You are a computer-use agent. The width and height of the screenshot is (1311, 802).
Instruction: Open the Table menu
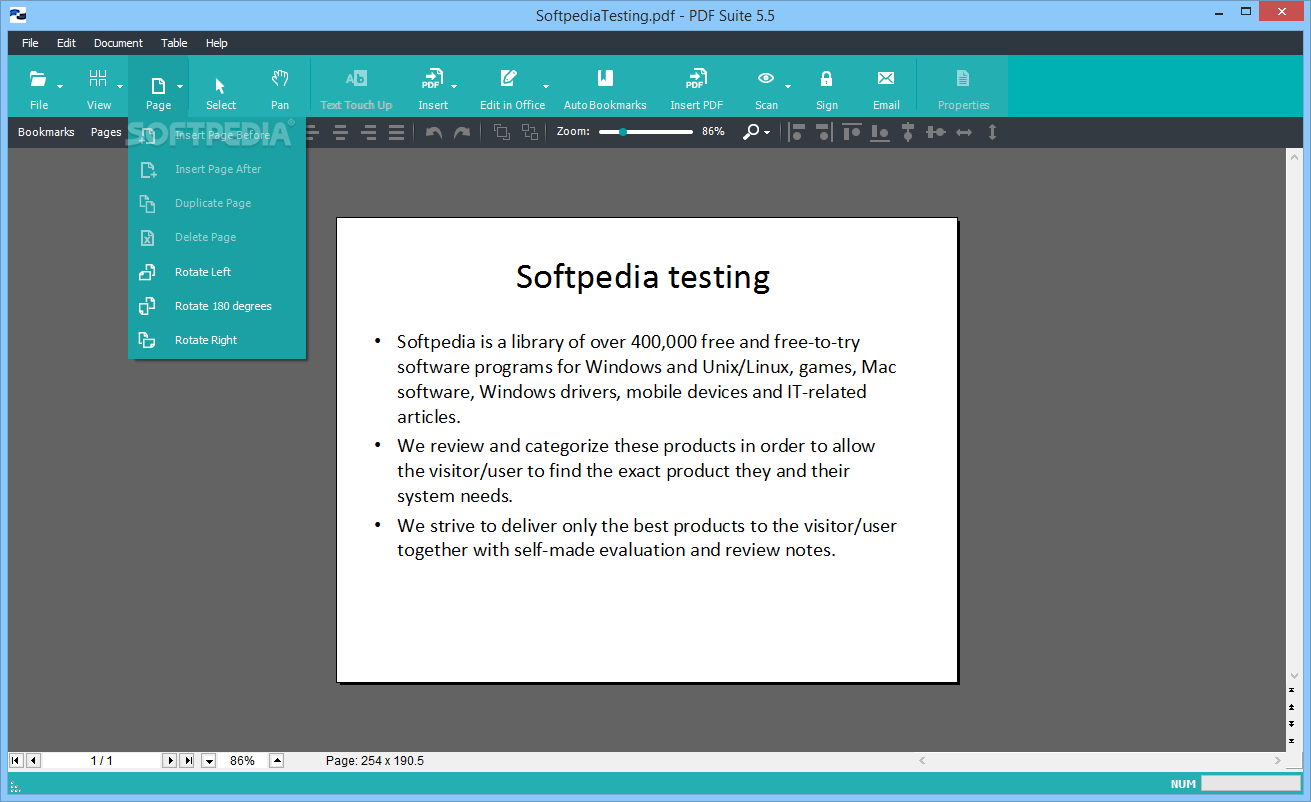point(174,43)
